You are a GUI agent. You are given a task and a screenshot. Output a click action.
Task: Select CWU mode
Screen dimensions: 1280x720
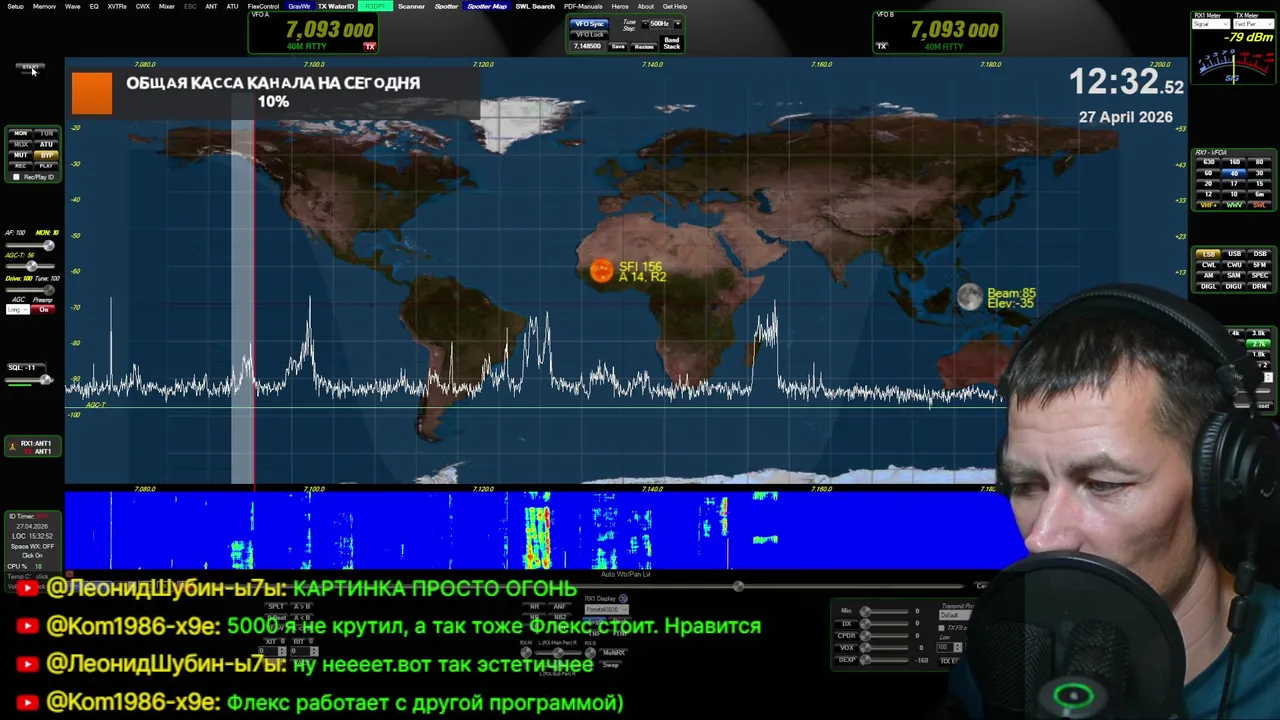tap(1235, 265)
